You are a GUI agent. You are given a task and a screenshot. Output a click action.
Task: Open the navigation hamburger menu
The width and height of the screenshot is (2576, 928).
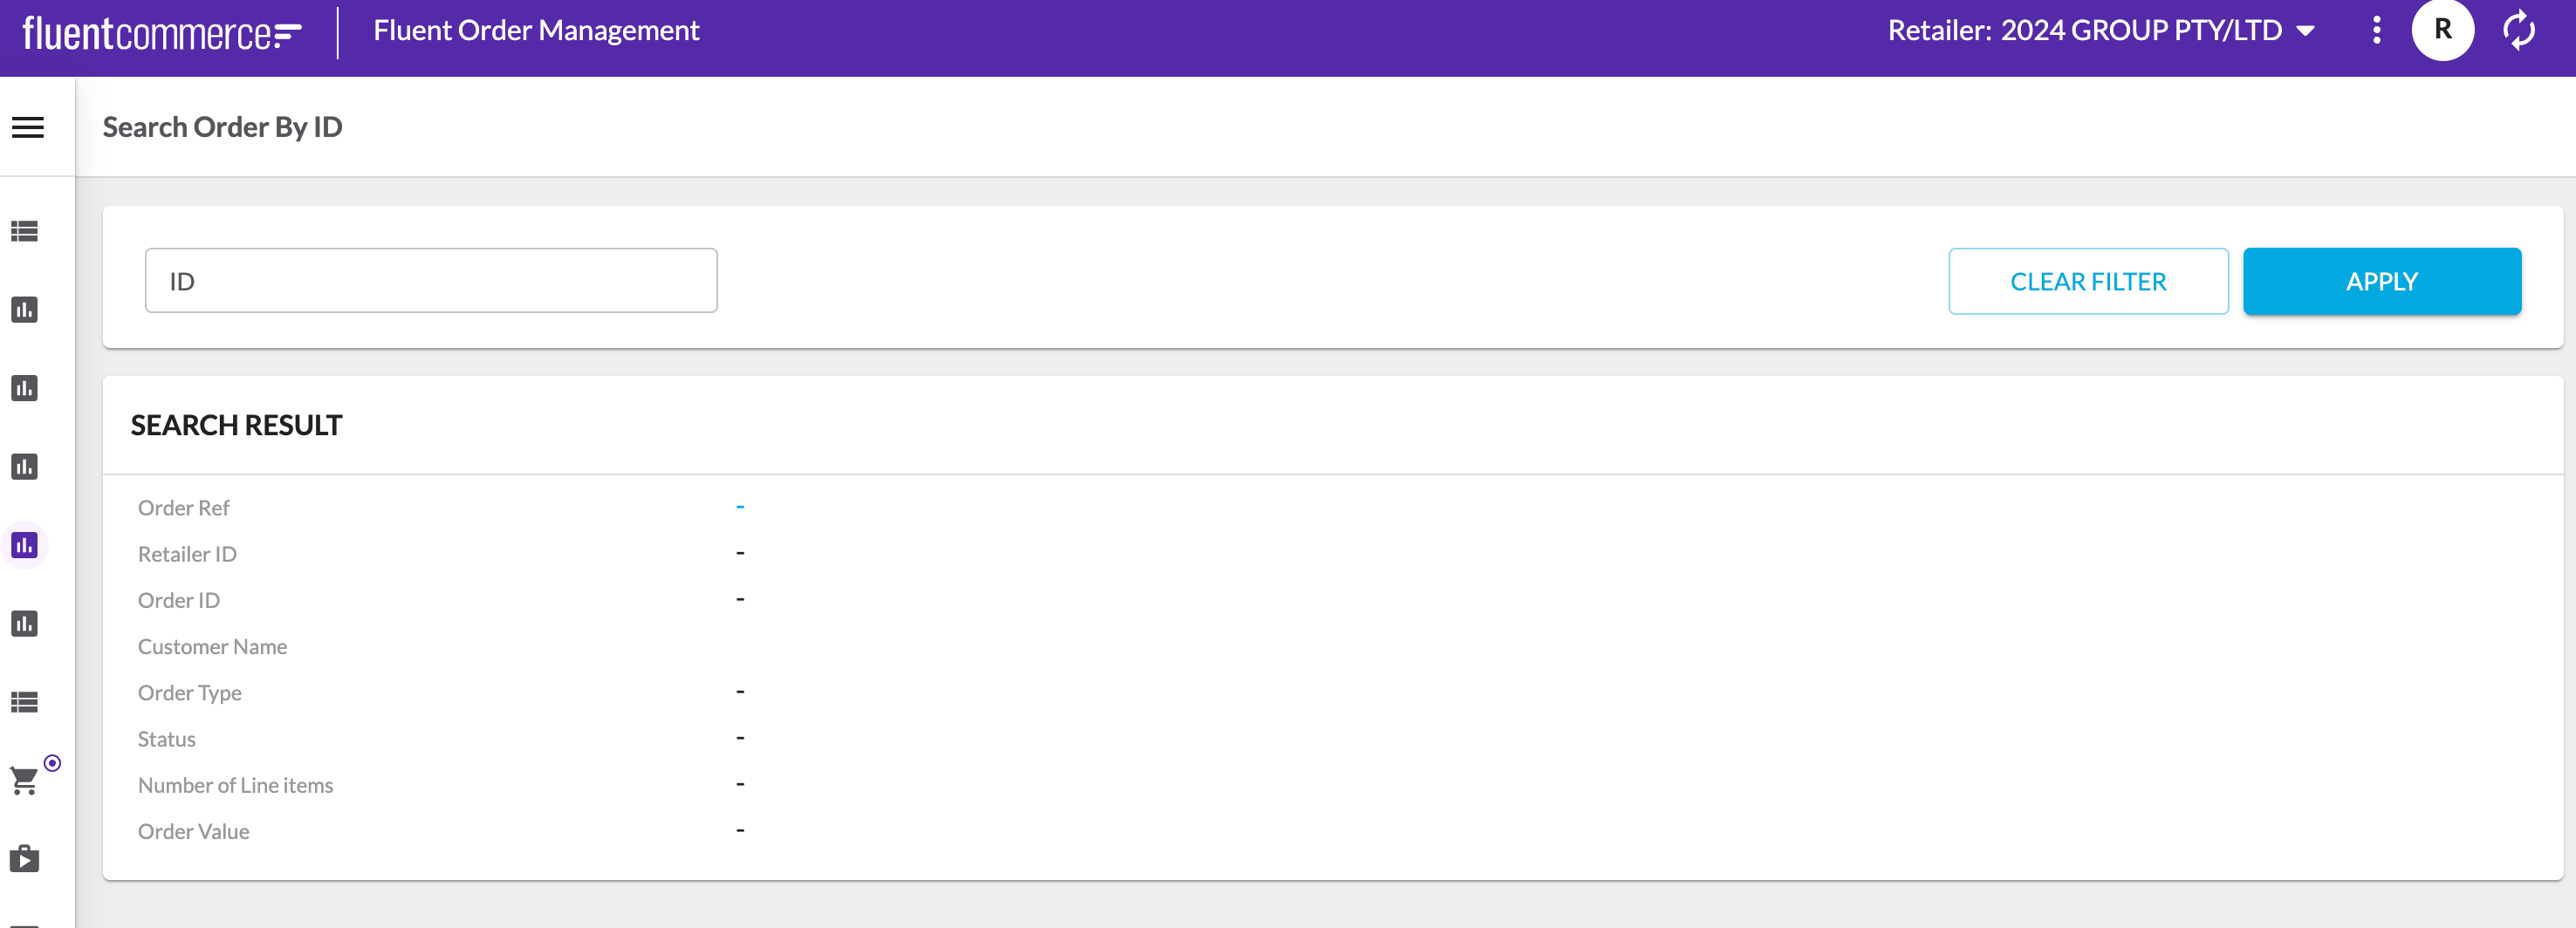coord(28,127)
